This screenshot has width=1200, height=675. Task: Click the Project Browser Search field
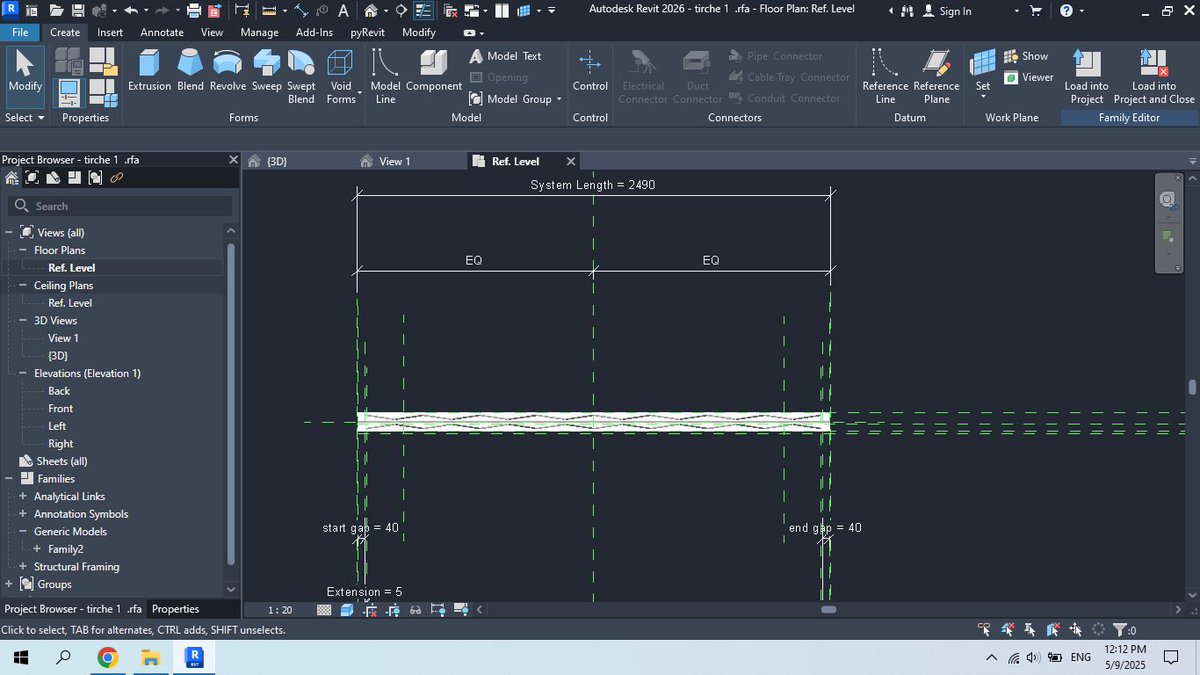click(120, 206)
